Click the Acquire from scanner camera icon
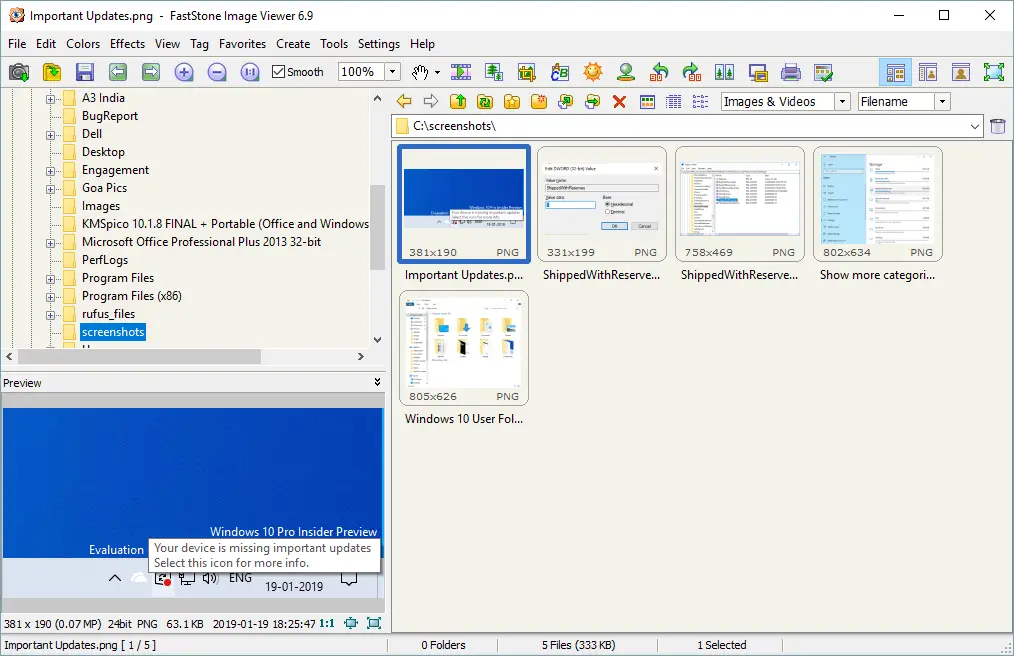 tap(19, 72)
